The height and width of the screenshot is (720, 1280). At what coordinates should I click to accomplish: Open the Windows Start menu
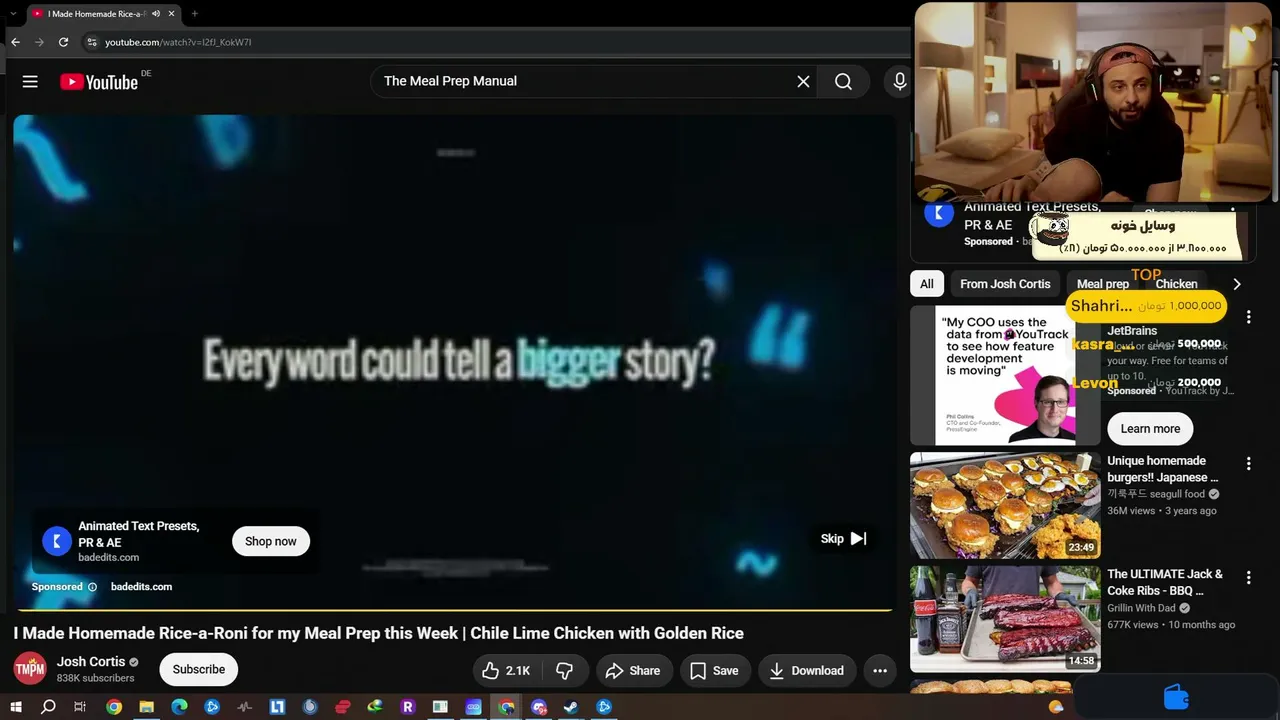[x=16, y=707]
